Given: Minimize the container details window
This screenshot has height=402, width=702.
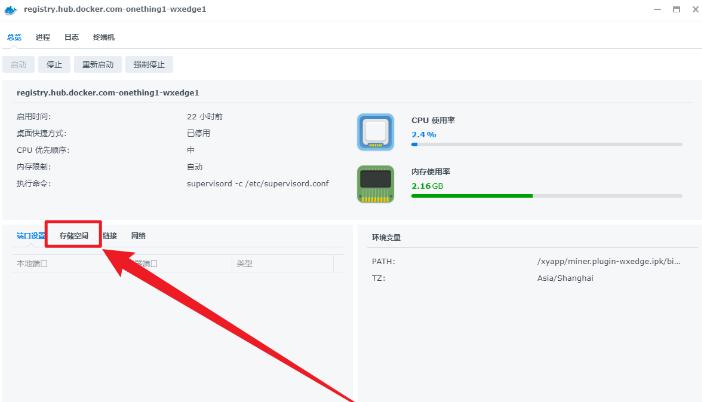Looking at the screenshot, I should point(657,9).
